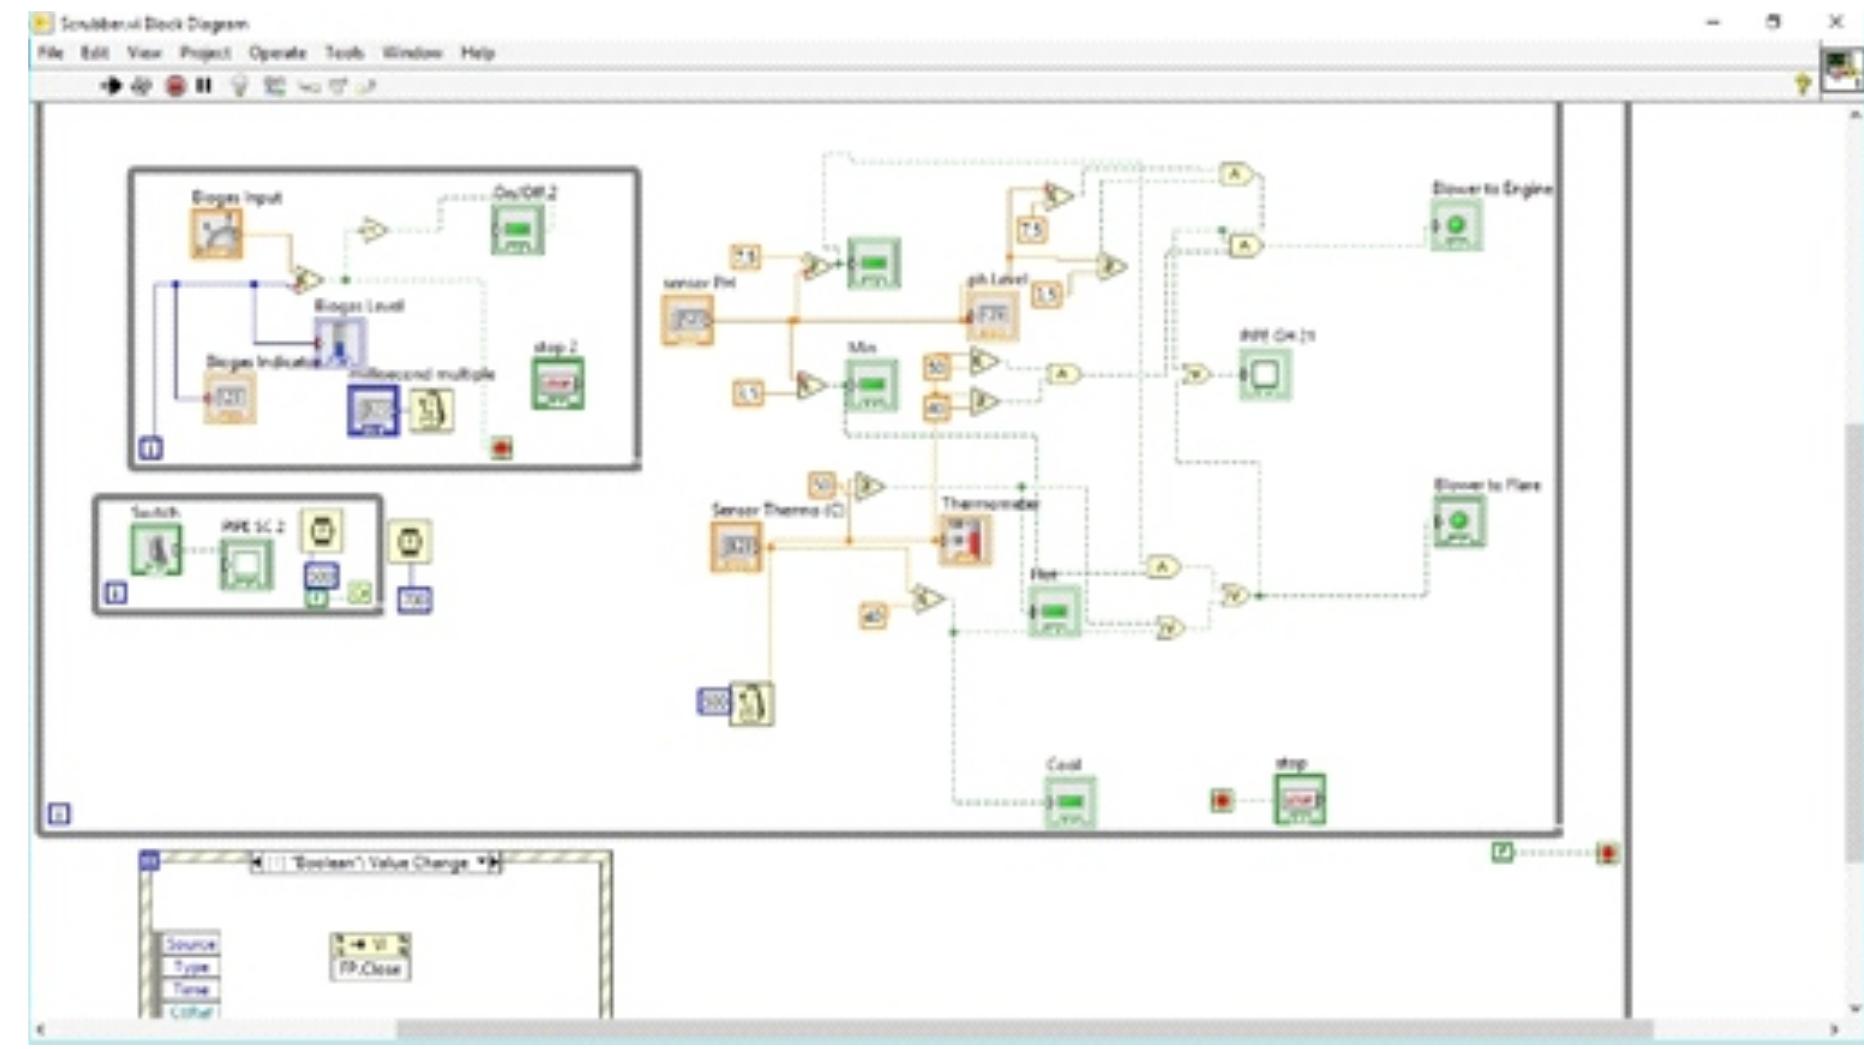Select the Switch boolean terminal

[x=157, y=549]
